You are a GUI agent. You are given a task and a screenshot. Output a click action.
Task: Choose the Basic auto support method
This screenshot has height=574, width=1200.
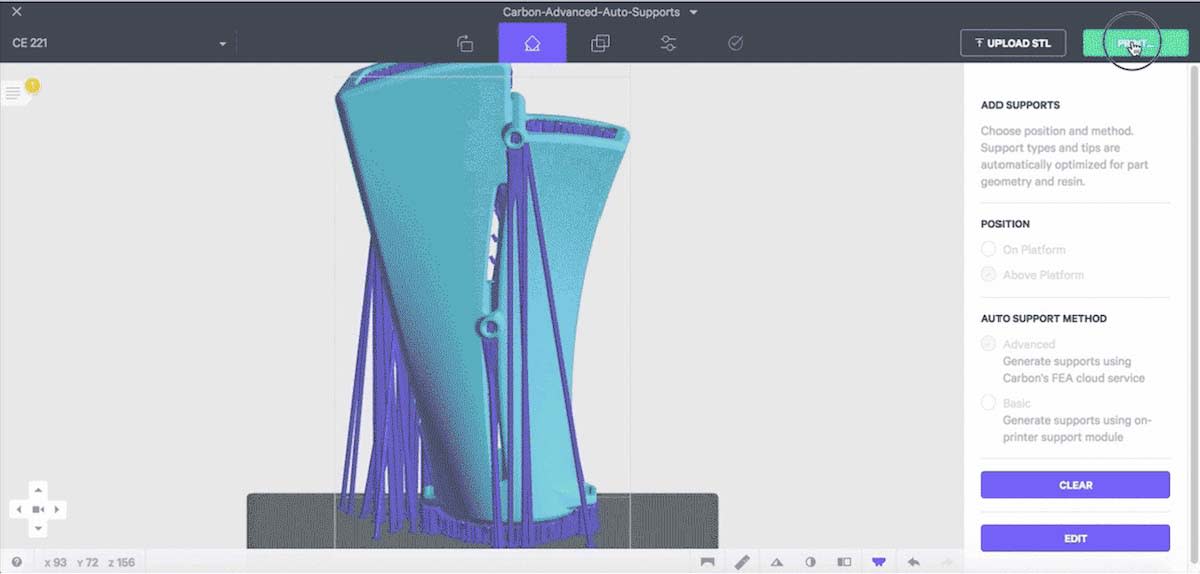[988, 403]
